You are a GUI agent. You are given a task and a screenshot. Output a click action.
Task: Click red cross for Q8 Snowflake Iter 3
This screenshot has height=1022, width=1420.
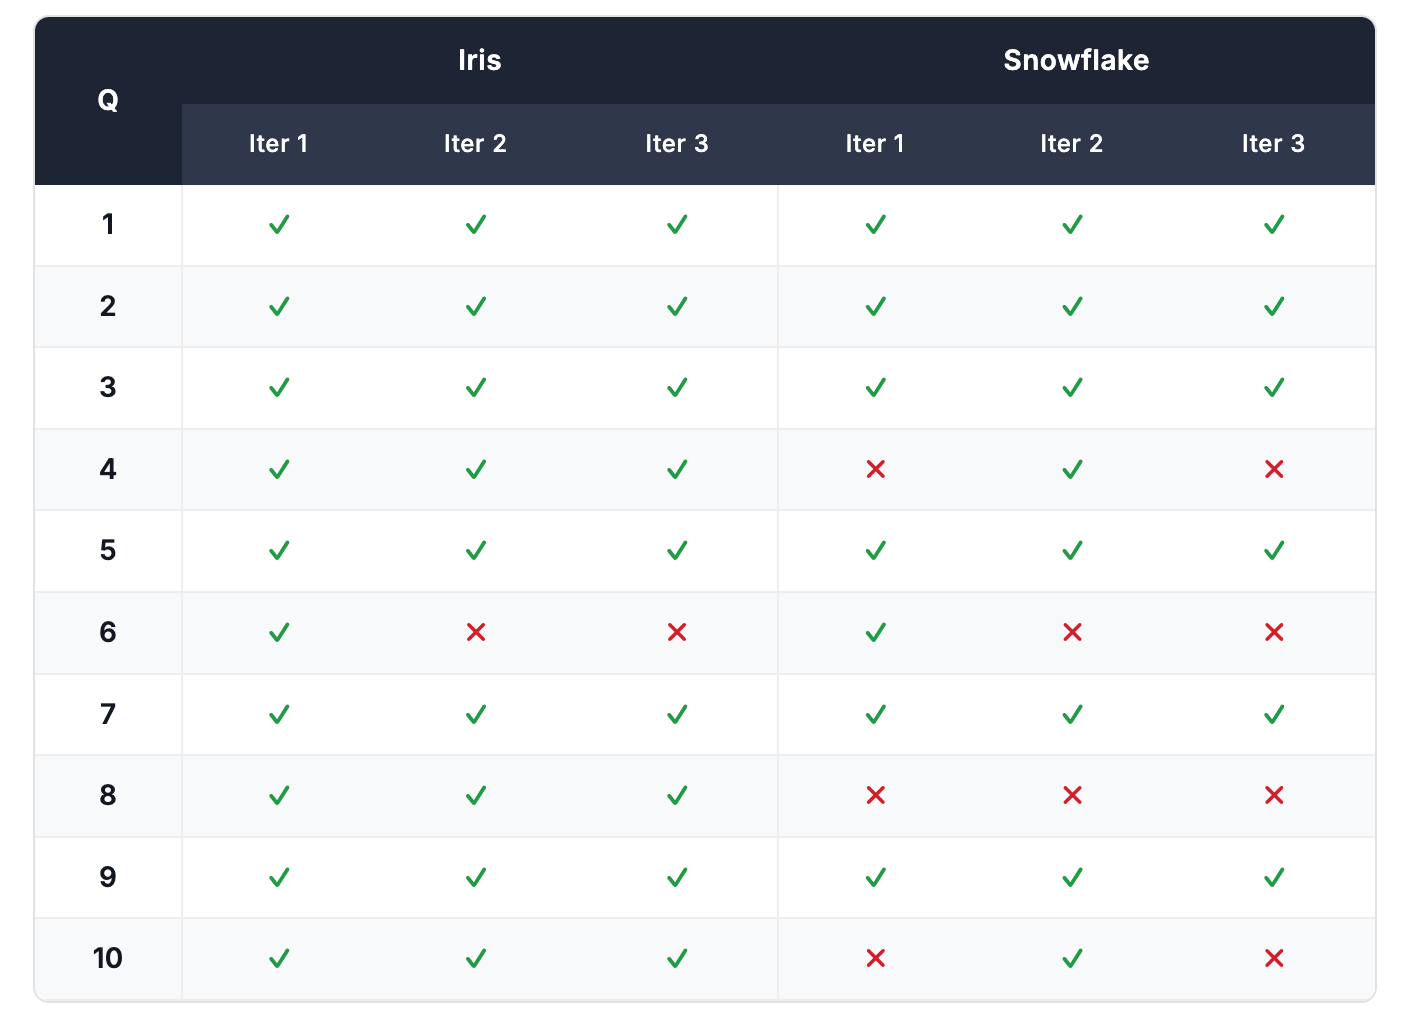tap(1274, 795)
